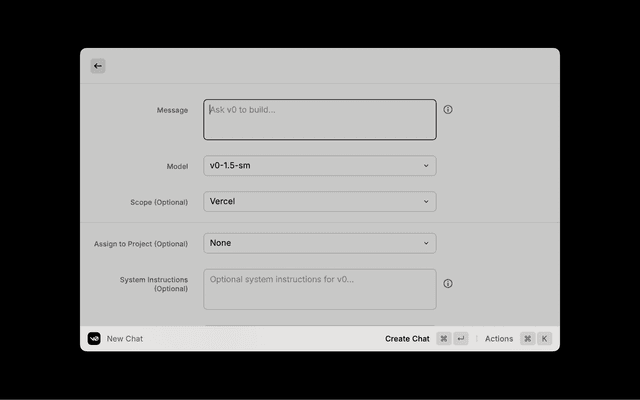
Task: Focus the System Instructions text area
Action: pos(319,289)
